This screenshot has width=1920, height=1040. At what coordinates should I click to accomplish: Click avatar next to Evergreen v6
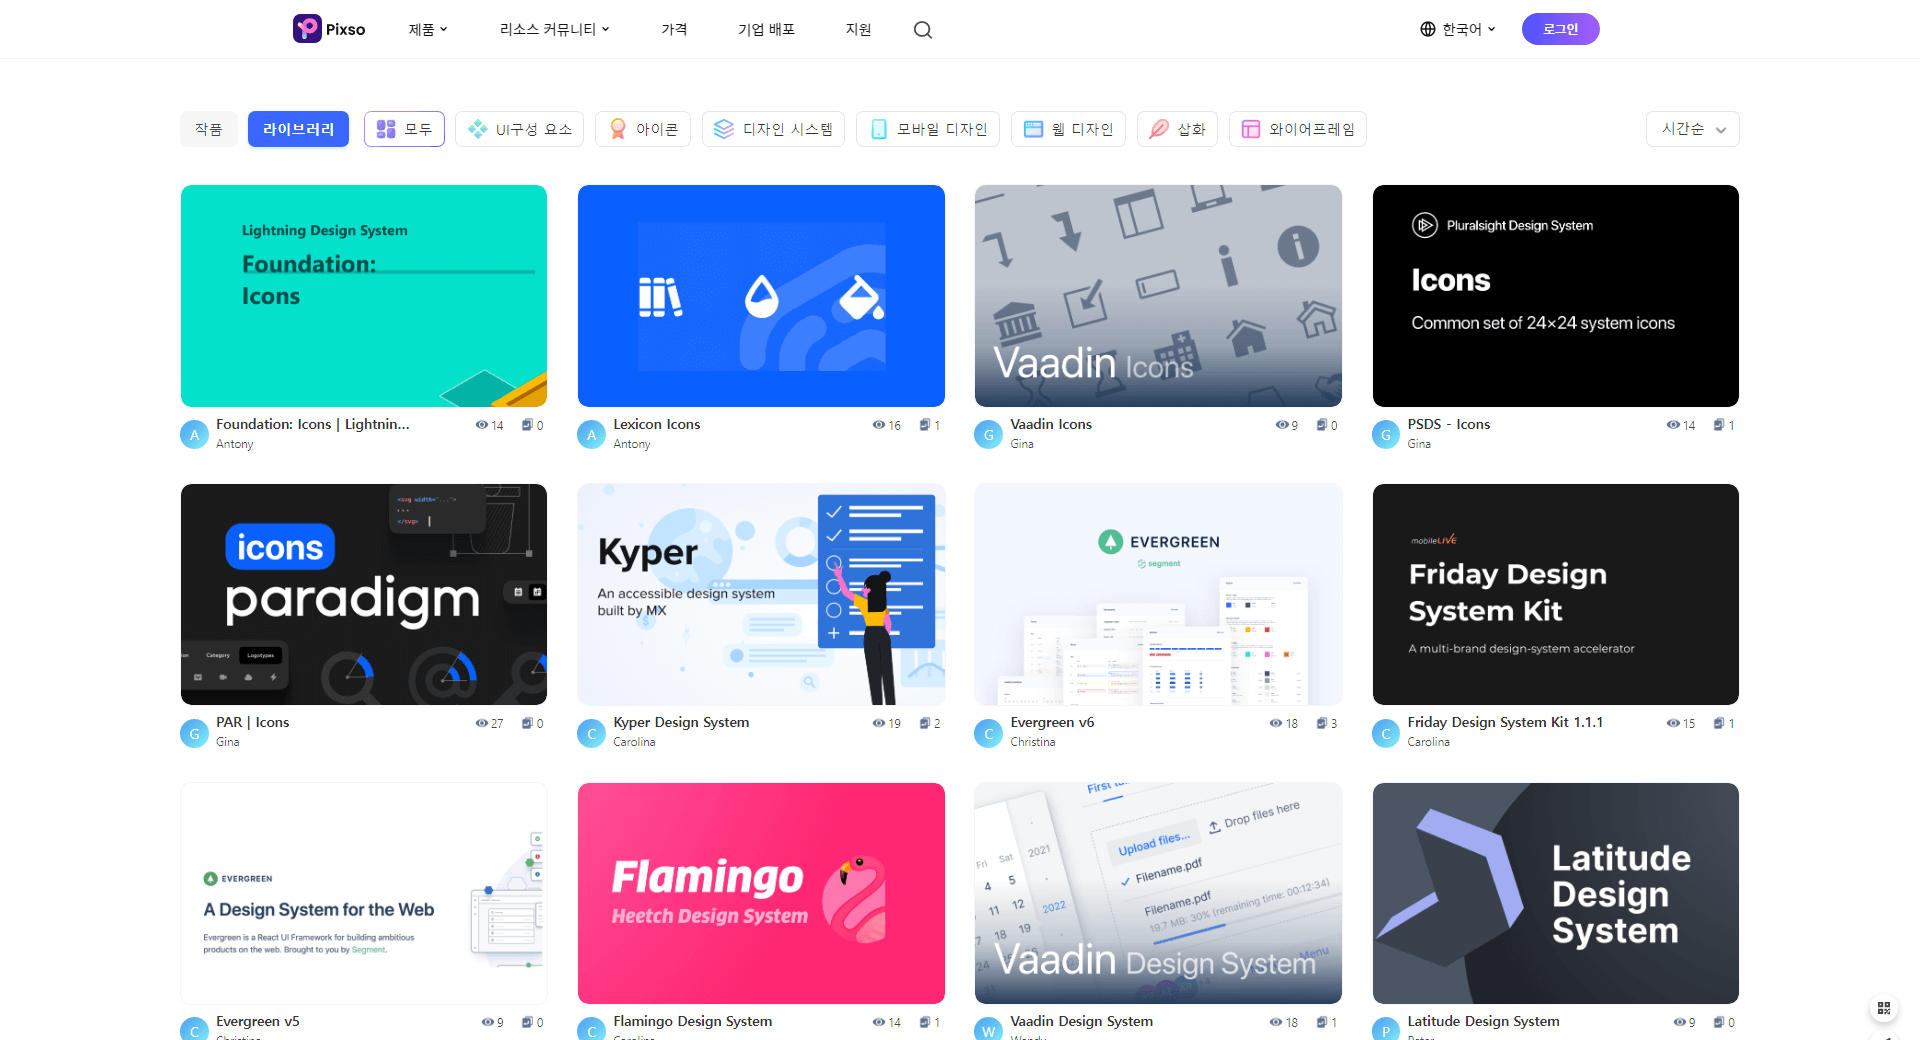click(988, 733)
